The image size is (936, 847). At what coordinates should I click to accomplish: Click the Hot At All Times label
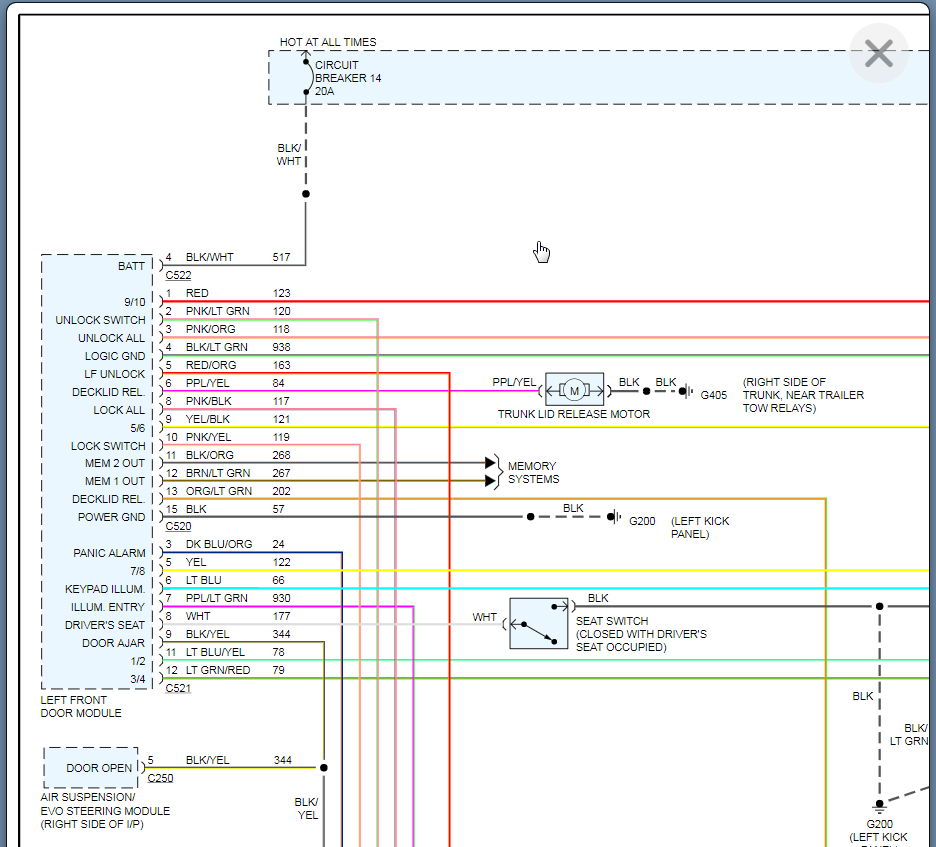coord(328,42)
